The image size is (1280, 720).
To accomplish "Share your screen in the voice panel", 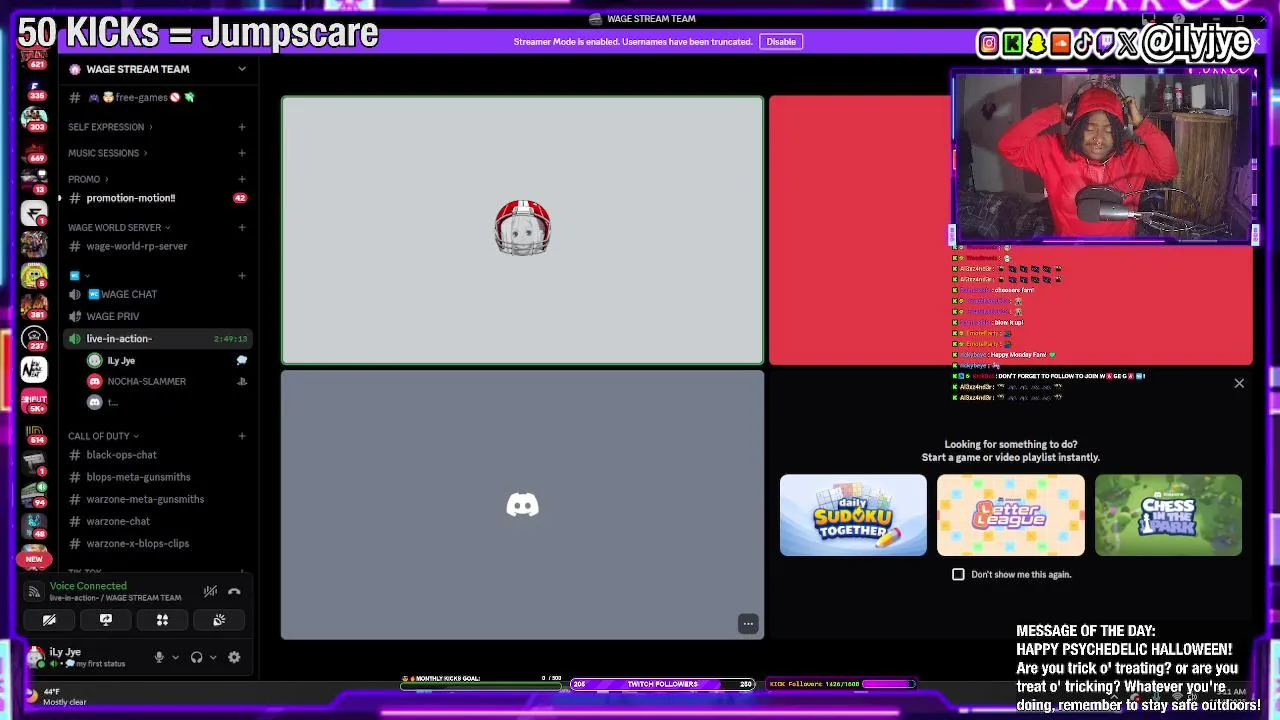I will pyautogui.click(x=106, y=620).
